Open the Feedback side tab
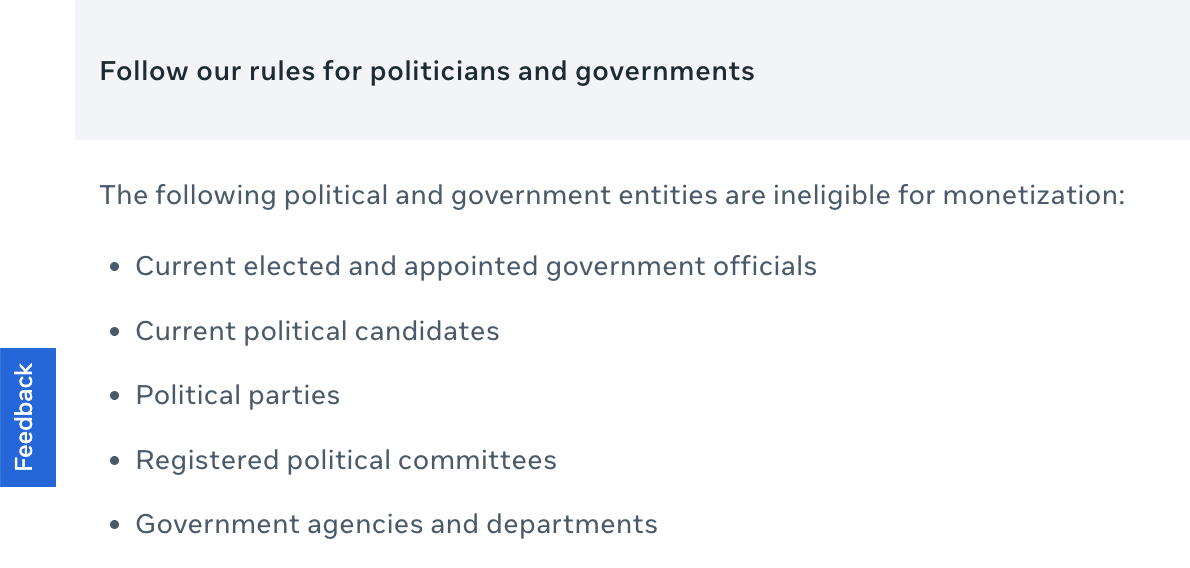 pos(27,417)
